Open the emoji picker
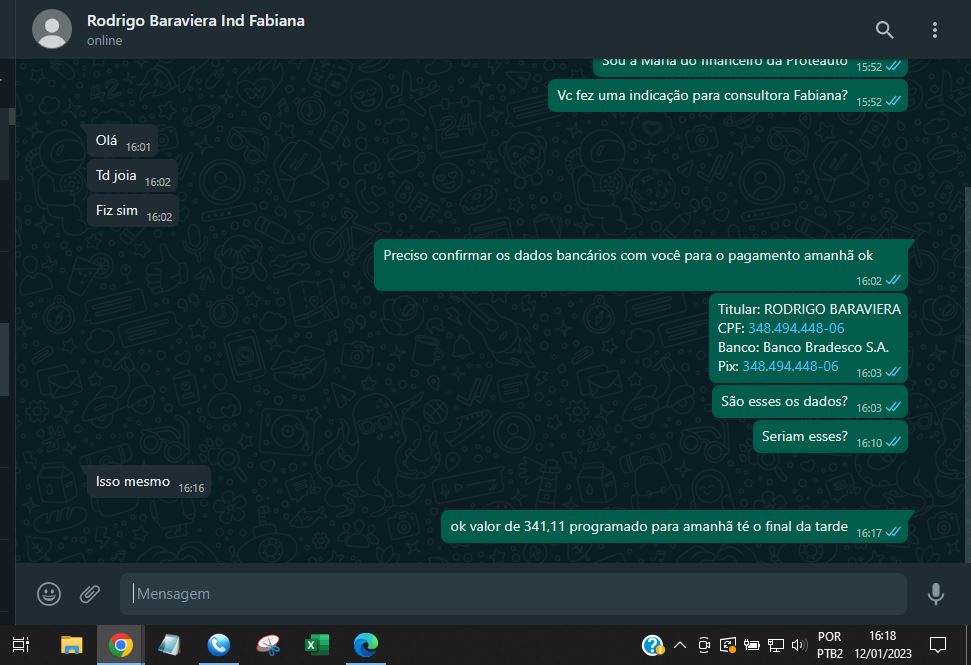 click(49, 594)
